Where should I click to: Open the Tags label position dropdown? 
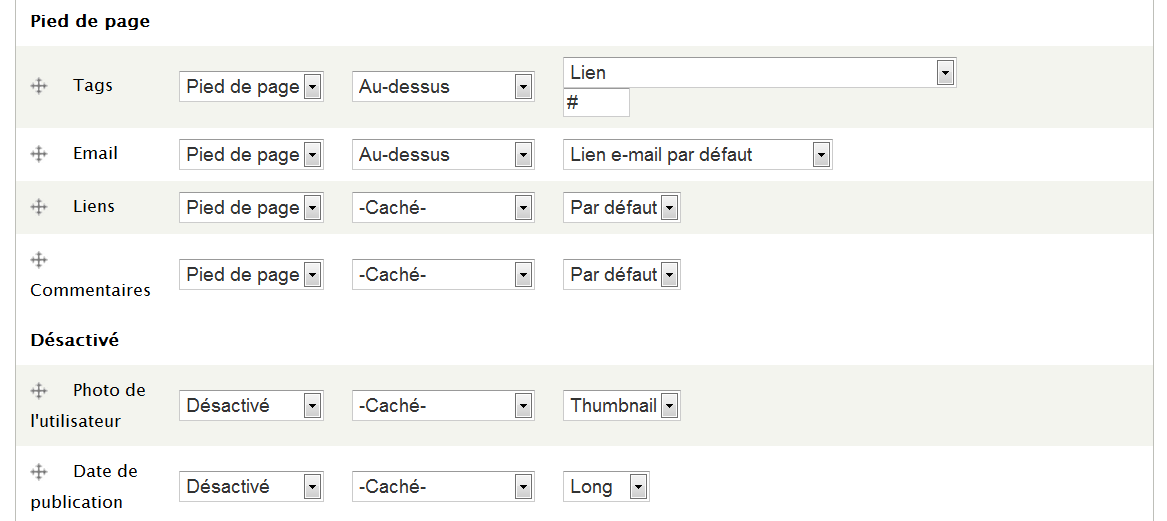coord(442,87)
